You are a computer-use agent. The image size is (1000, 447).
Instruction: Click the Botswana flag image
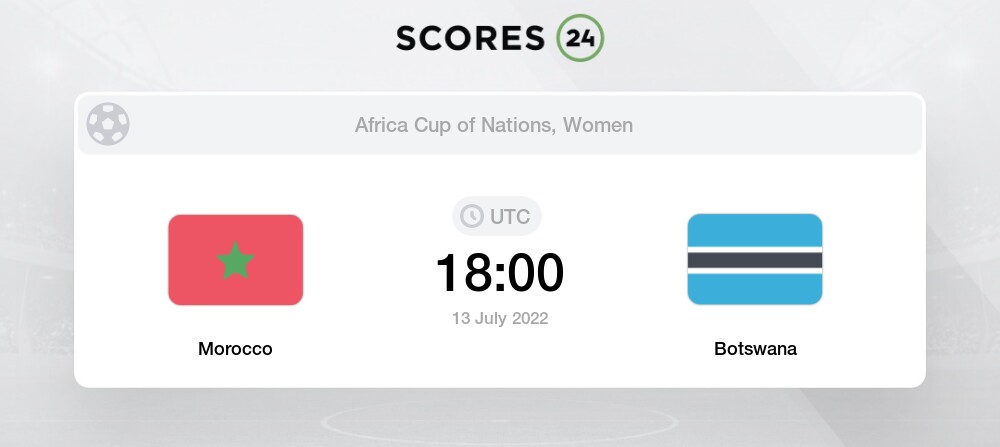(755, 259)
